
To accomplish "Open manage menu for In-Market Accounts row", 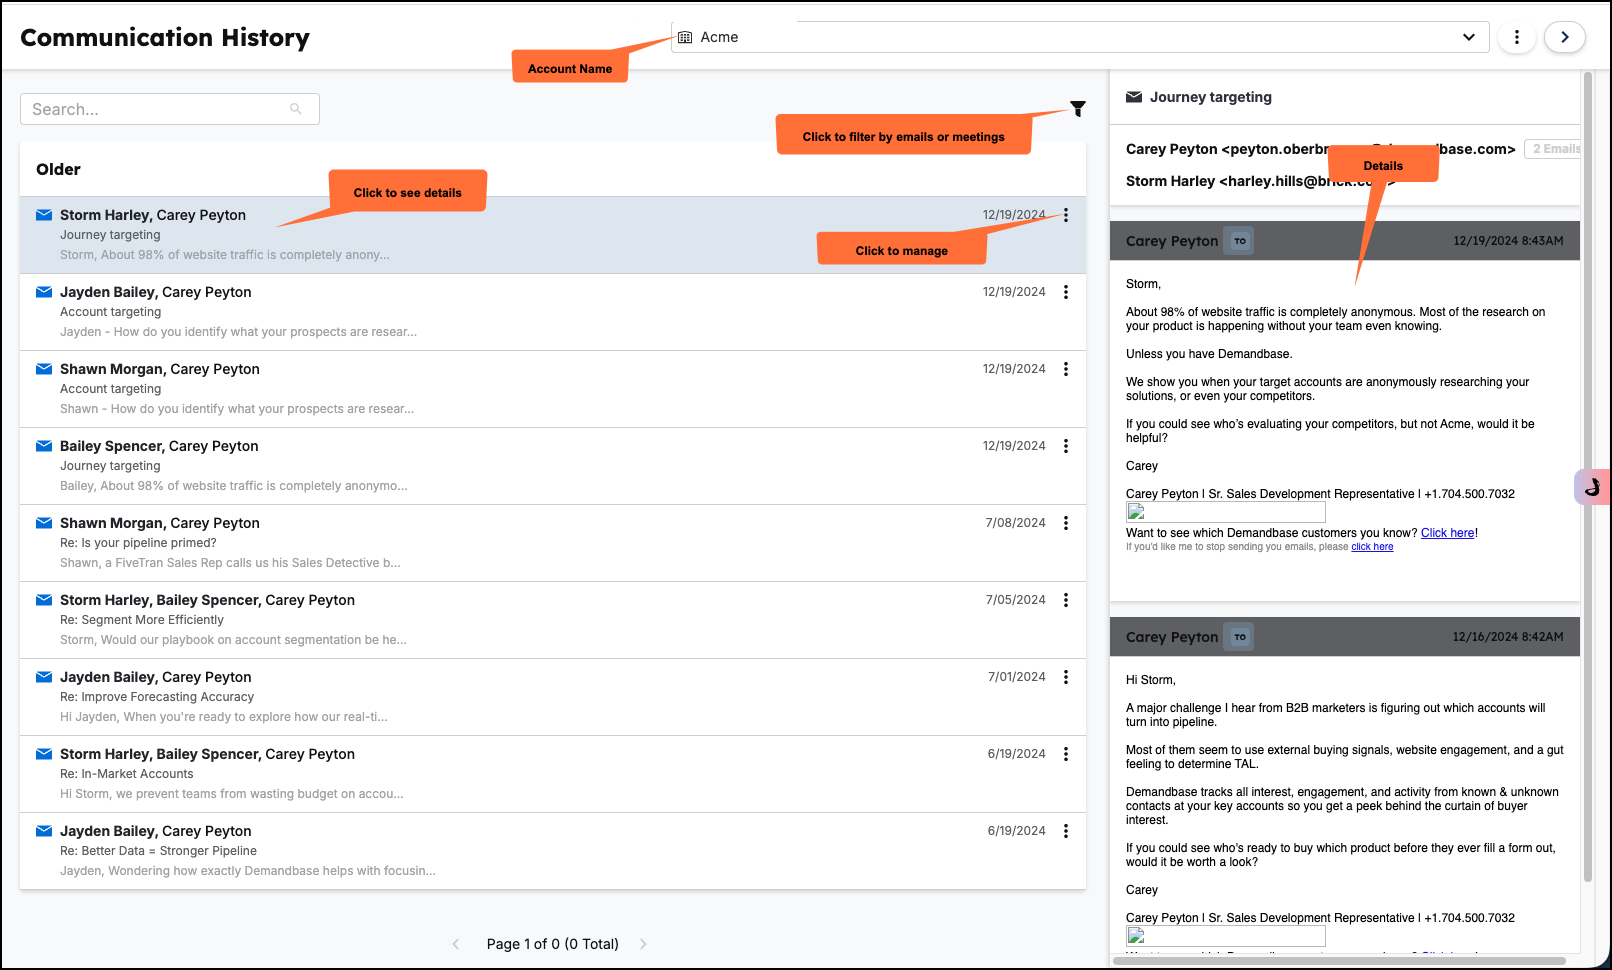I will coord(1066,754).
